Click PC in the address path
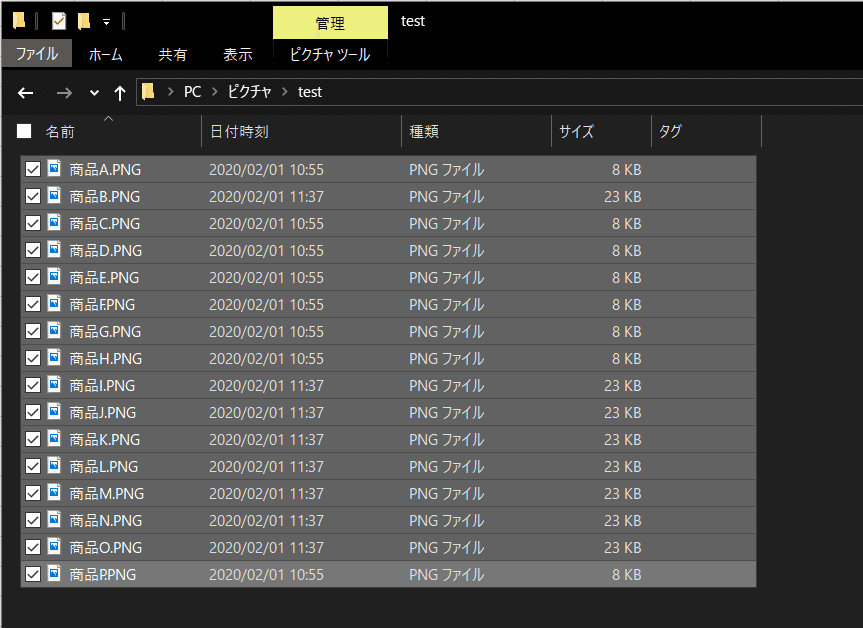Viewport: 863px width, 628px height. tap(193, 92)
